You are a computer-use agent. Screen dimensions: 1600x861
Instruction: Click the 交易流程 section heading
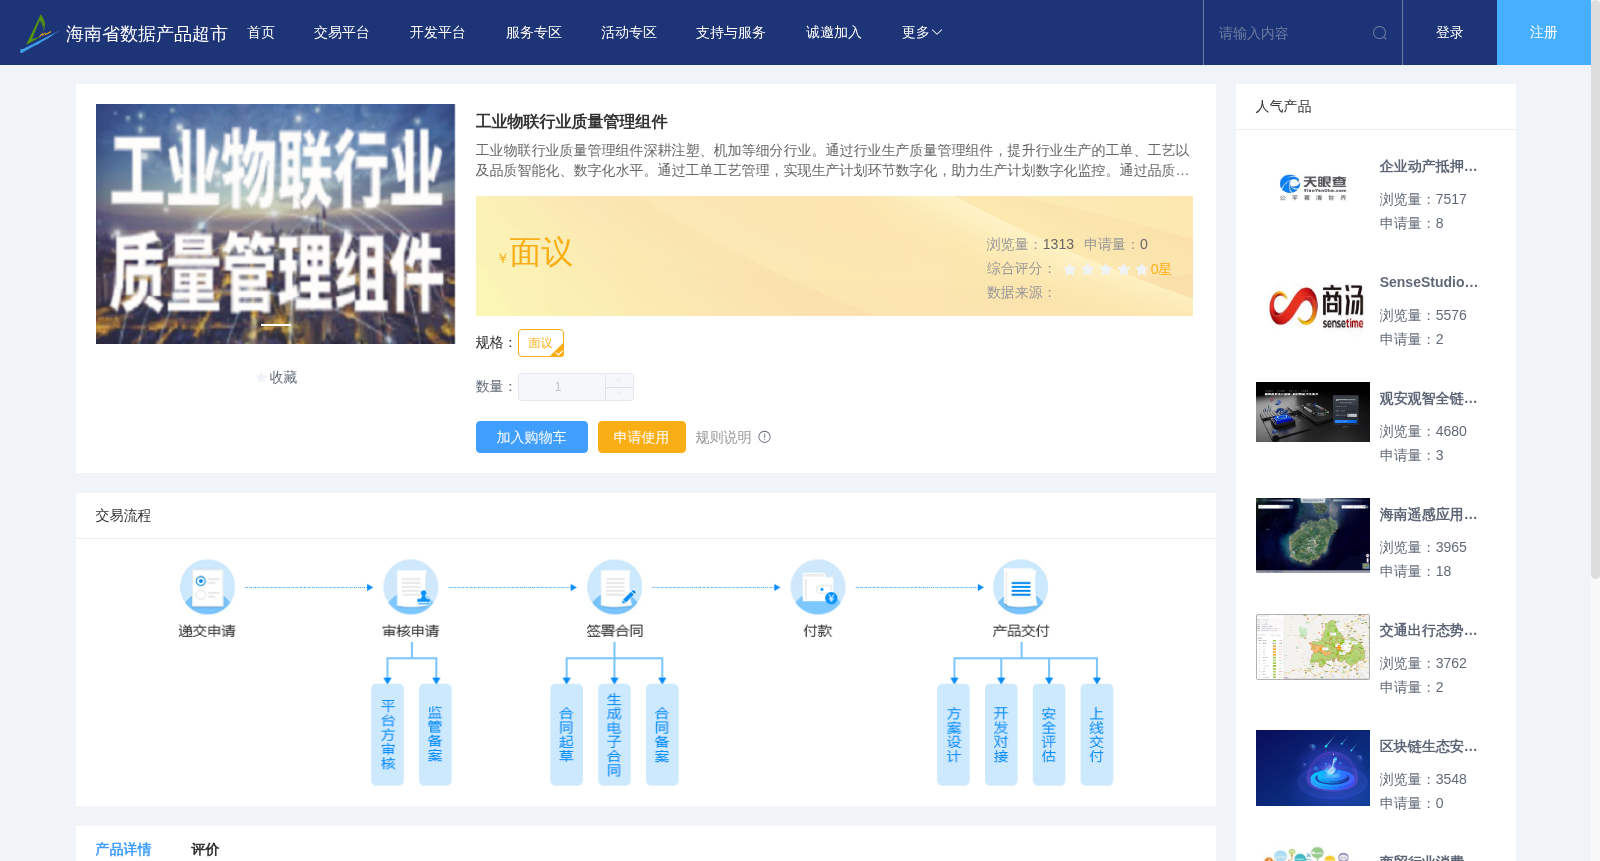123,516
